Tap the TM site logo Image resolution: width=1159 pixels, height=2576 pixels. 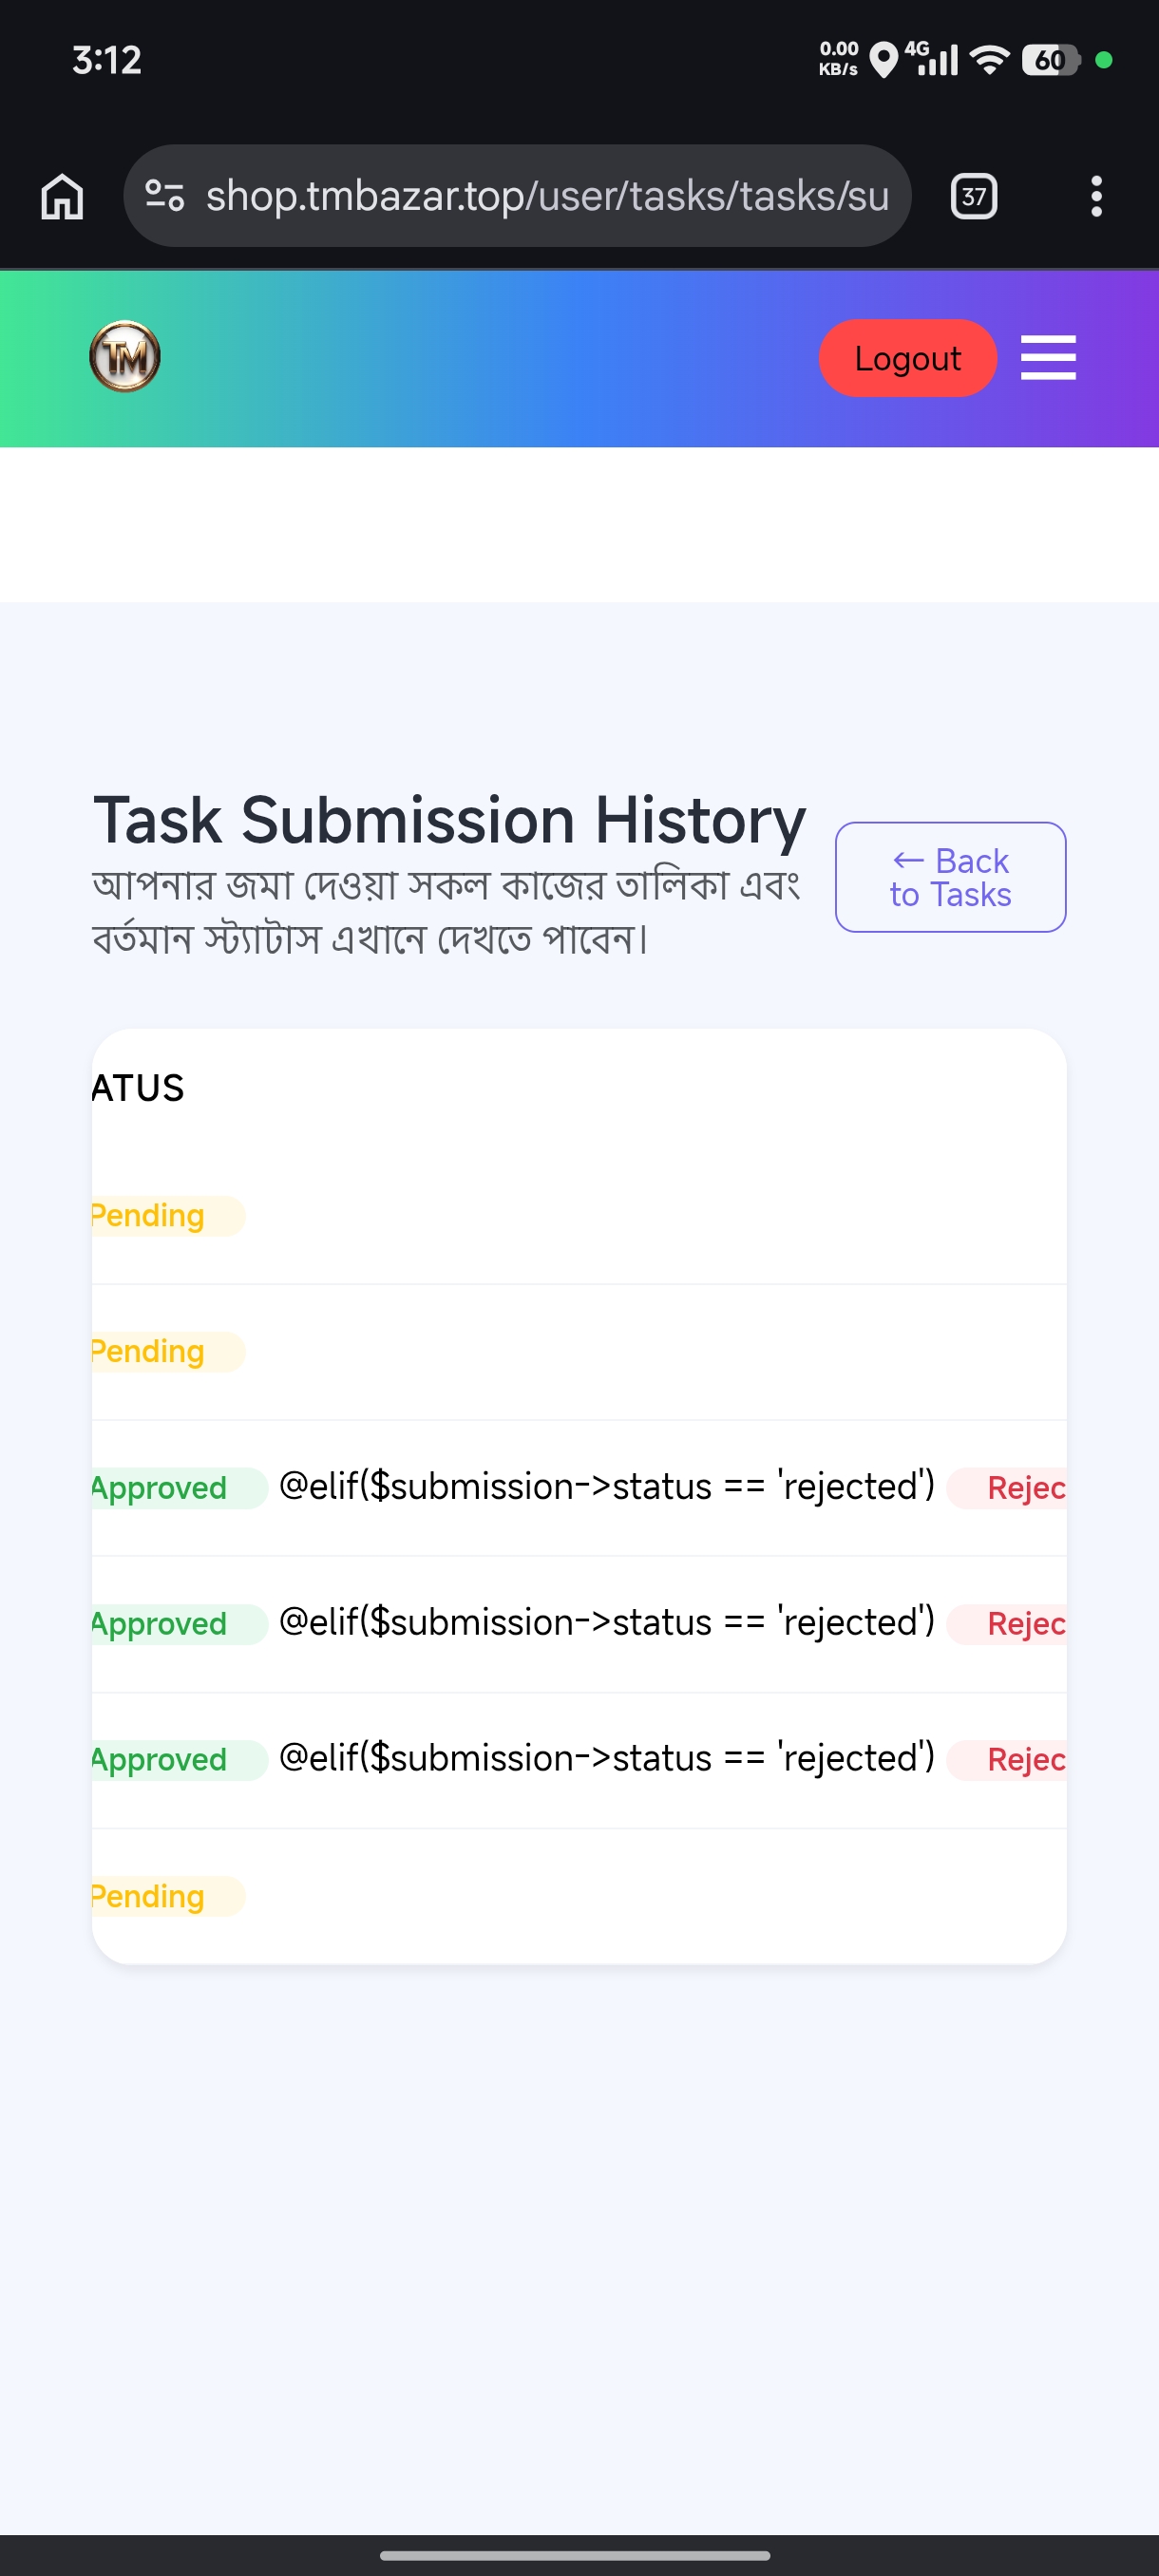click(x=125, y=357)
